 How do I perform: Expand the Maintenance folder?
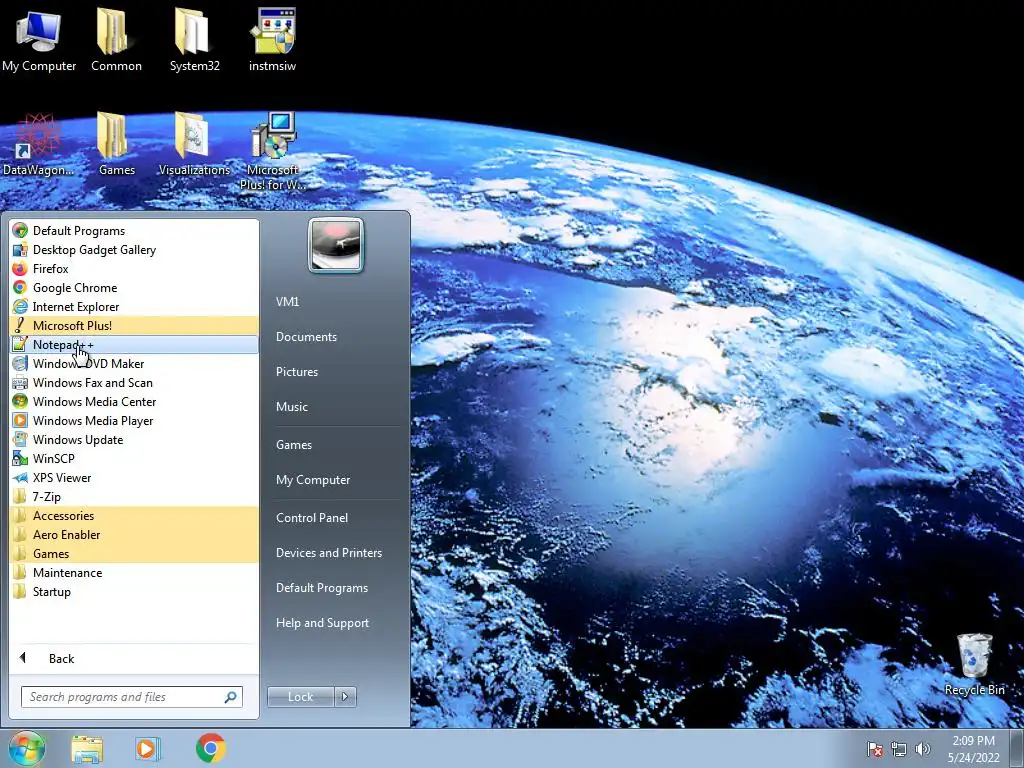135,573
